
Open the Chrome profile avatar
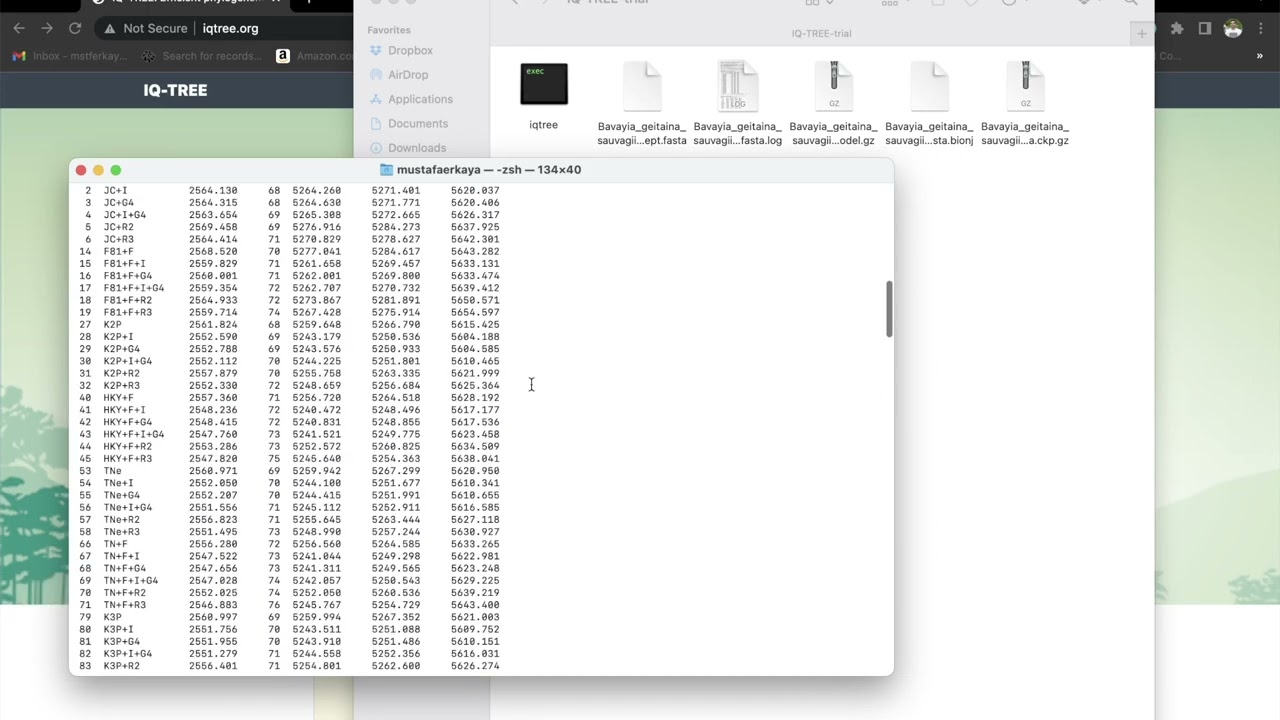pyautogui.click(x=1233, y=28)
